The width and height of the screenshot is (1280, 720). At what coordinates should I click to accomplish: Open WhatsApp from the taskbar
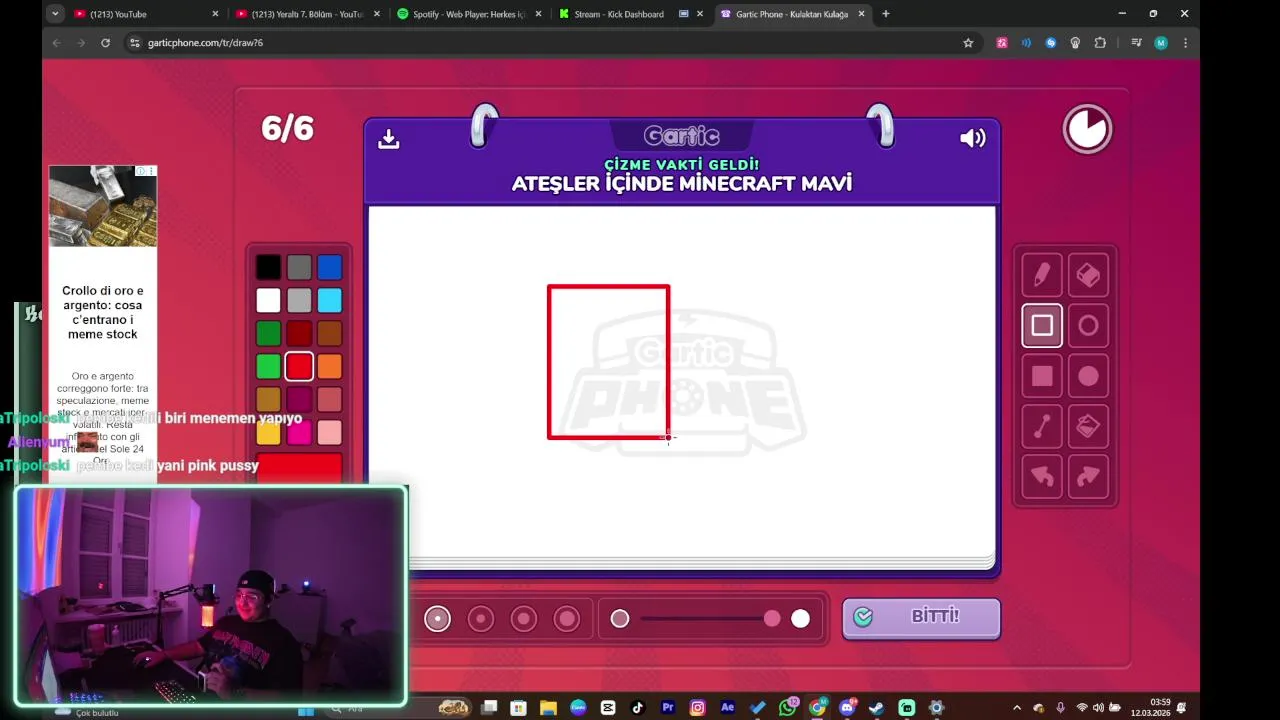[x=787, y=708]
